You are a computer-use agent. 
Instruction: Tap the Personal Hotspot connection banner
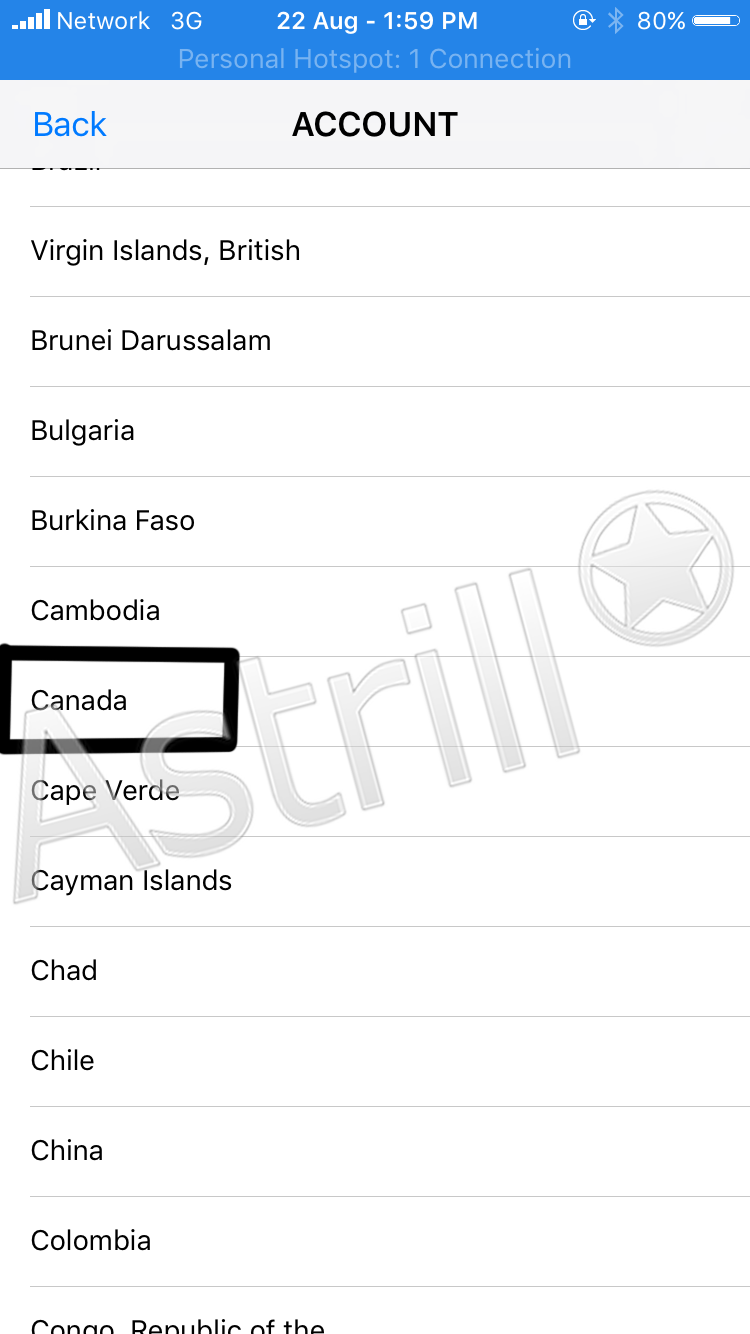point(375,59)
